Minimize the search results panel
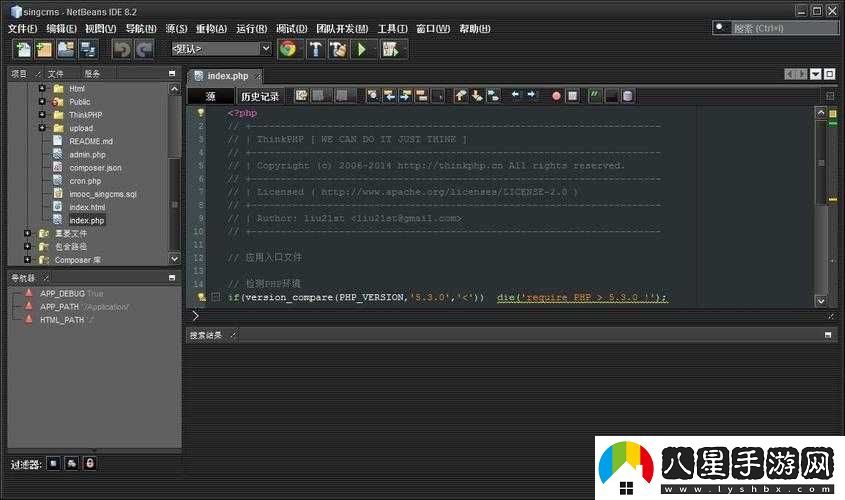Screen dimensions: 845x500 828,335
